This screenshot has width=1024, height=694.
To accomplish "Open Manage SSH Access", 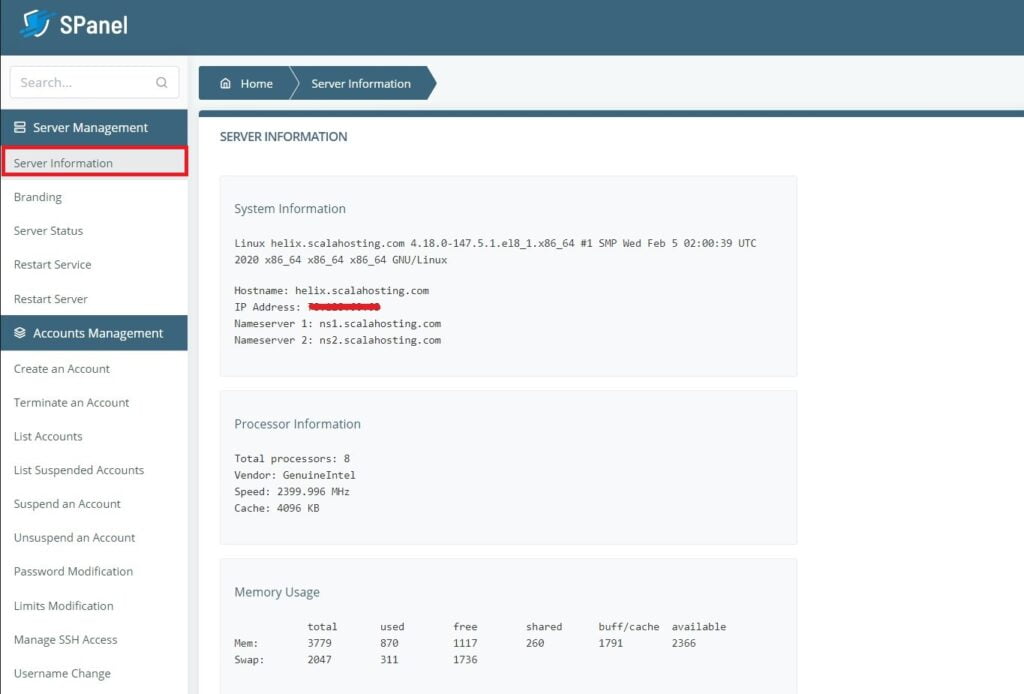I will (64, 639).
